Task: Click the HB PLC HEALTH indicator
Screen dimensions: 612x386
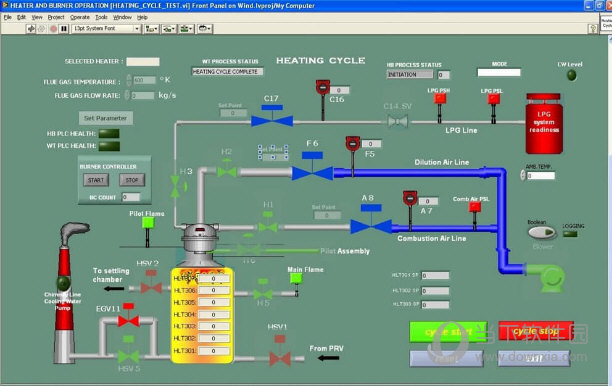Action: [x=109, y=133]
